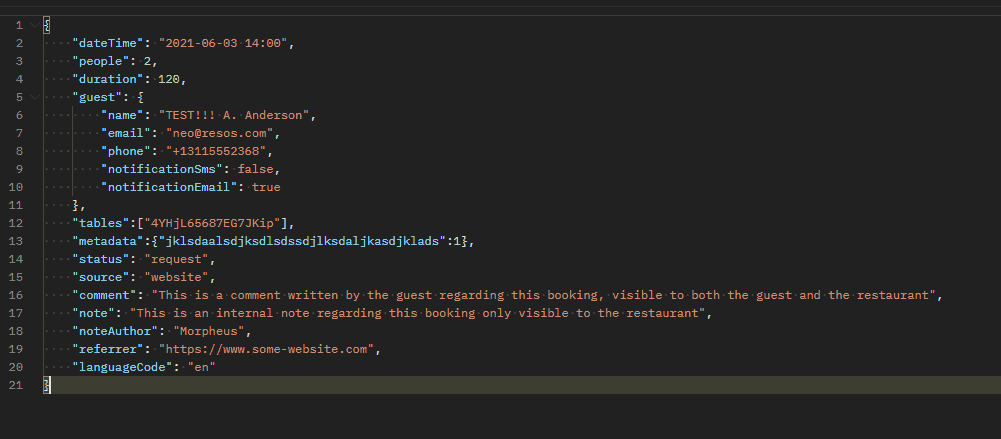Viewport: 1001px width, 439px height.
Task: Place cursor in the "dateTime" key
Action: pos(108,43)
